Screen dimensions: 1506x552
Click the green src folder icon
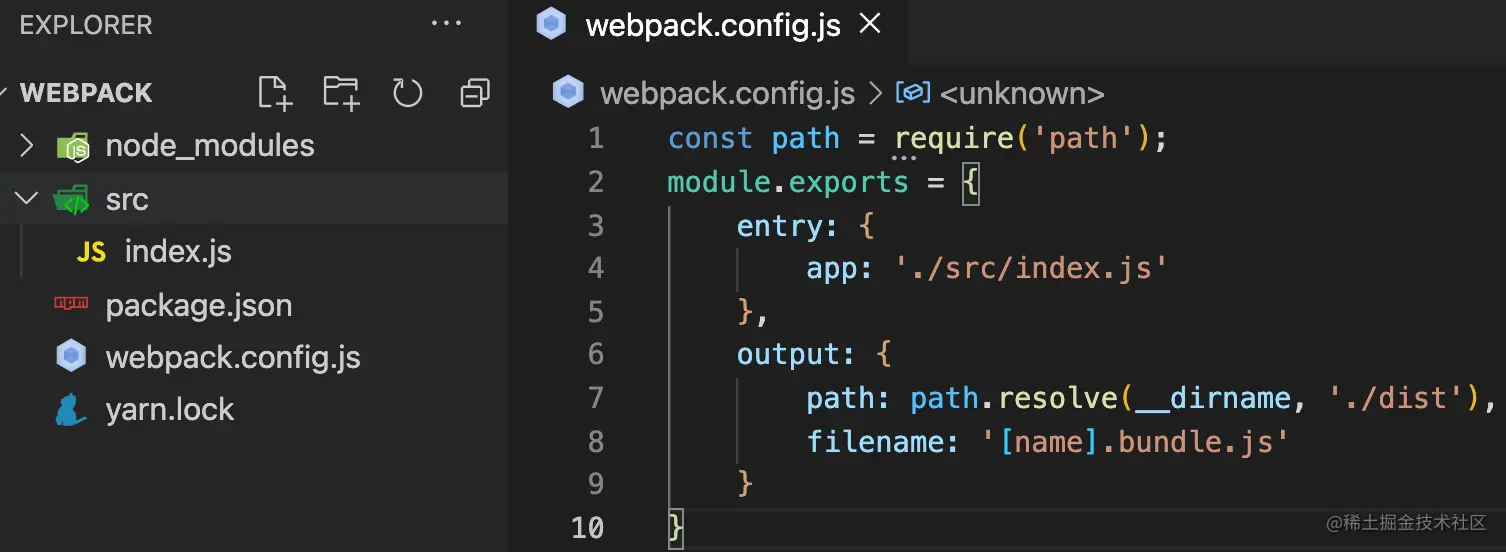pyautogui.click(x=72, y=200)
